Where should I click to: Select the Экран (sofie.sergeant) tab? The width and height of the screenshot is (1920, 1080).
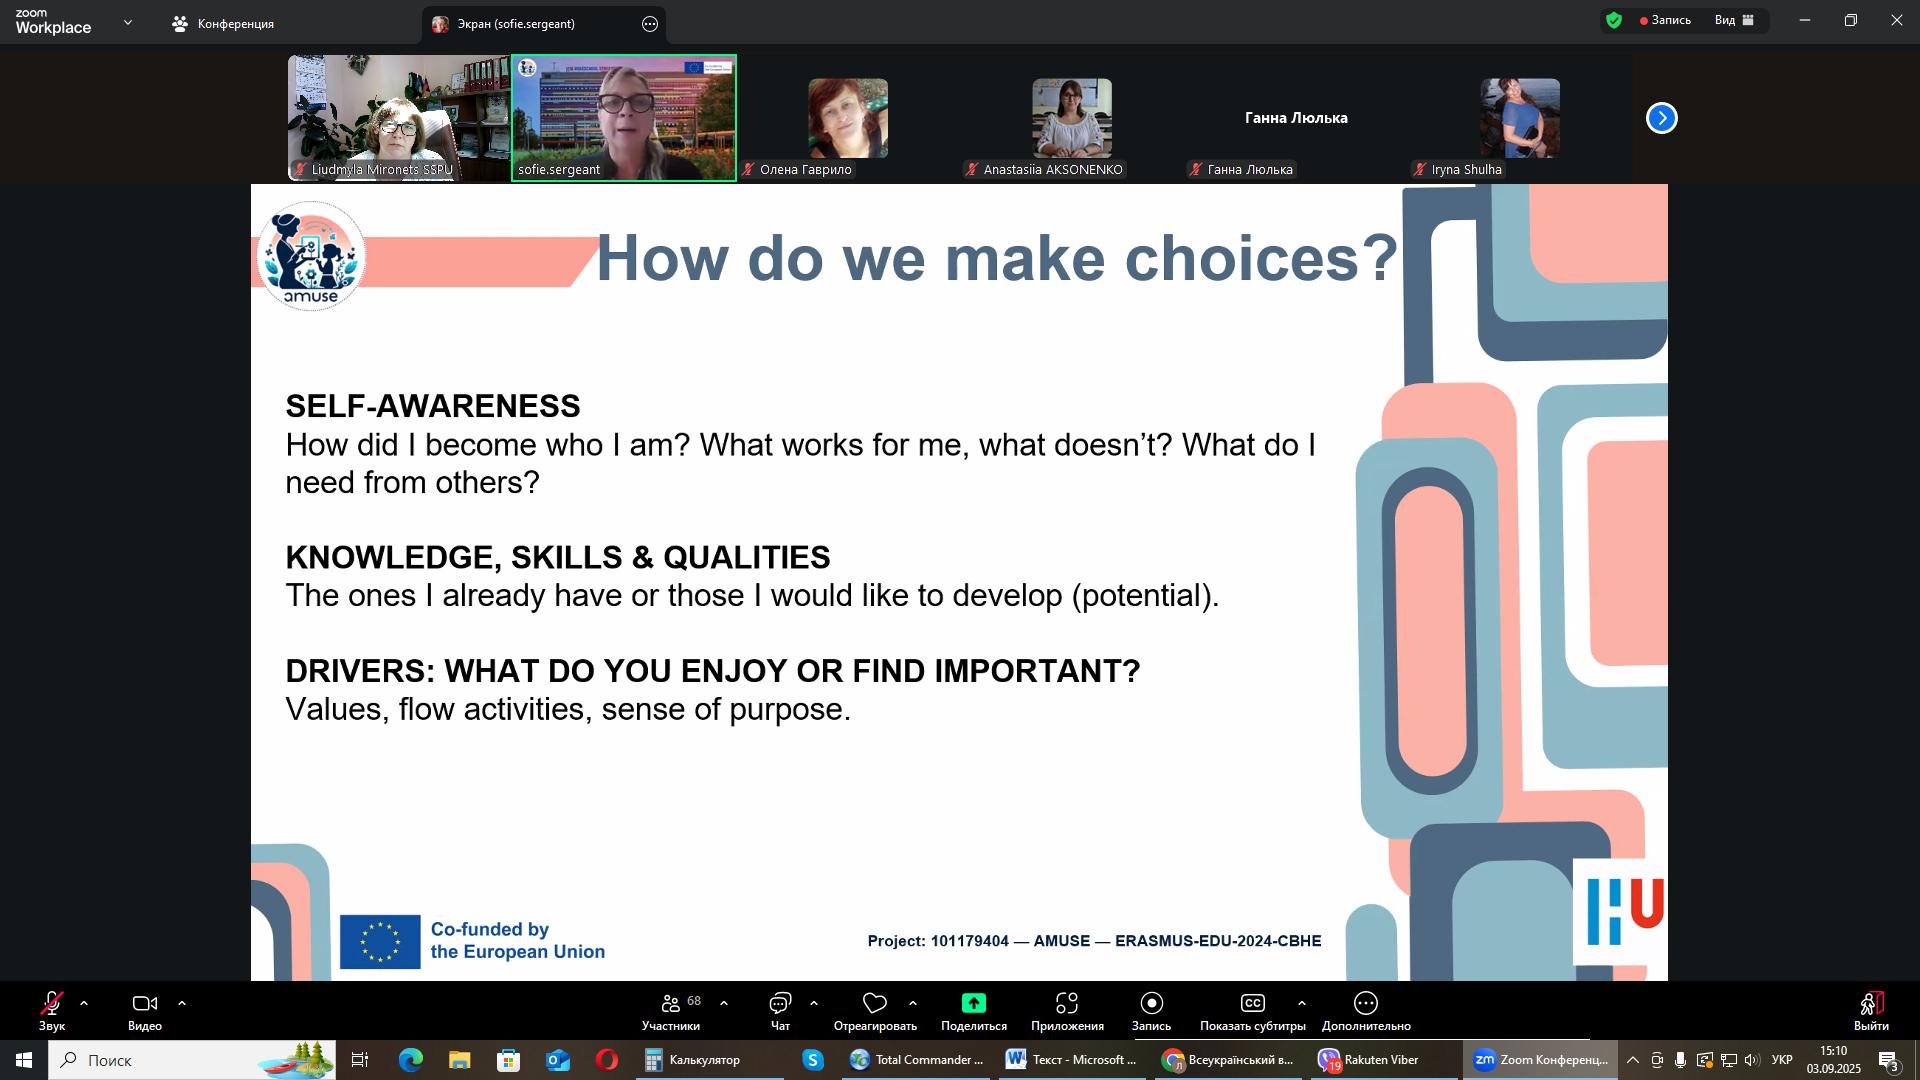[x=515, y=24]
